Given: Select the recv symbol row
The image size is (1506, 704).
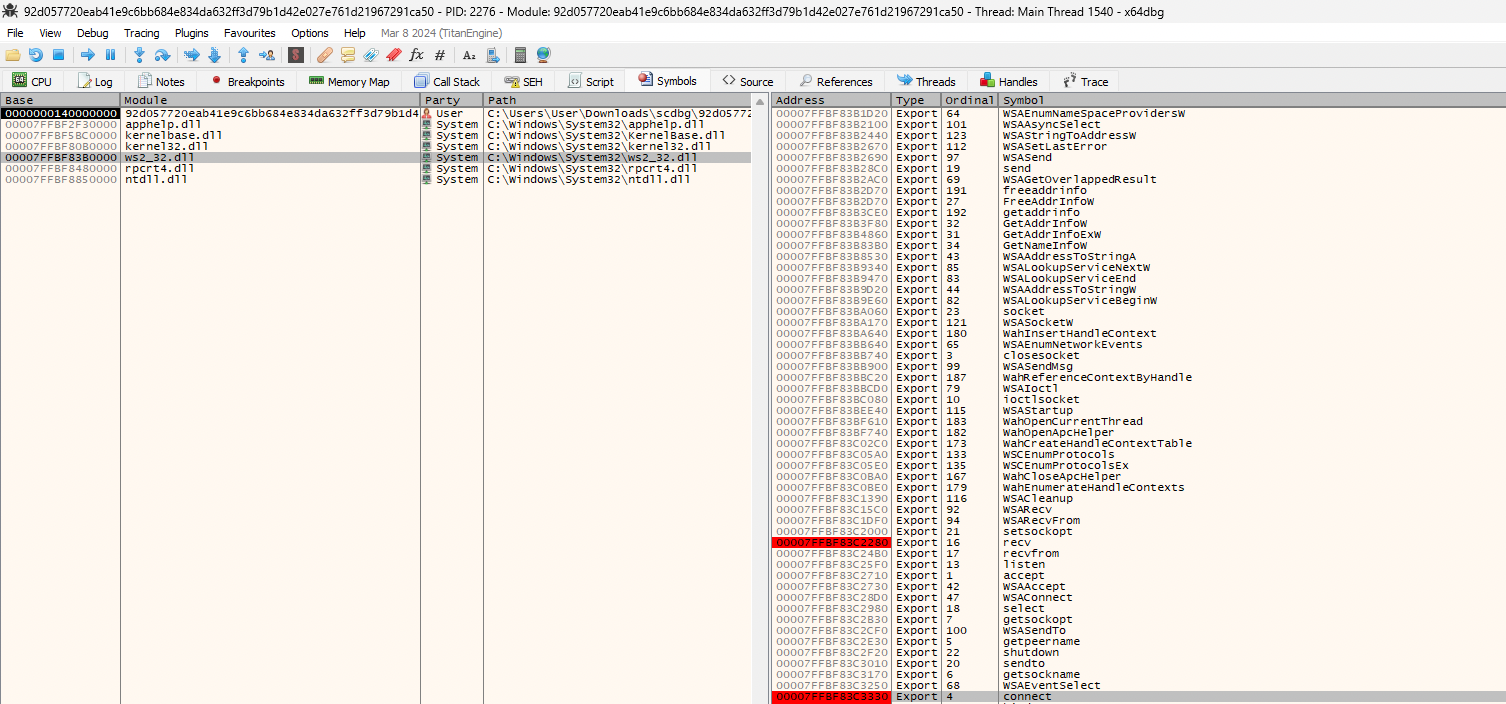Looking at the screenshot, I should tap(1138, 543).
